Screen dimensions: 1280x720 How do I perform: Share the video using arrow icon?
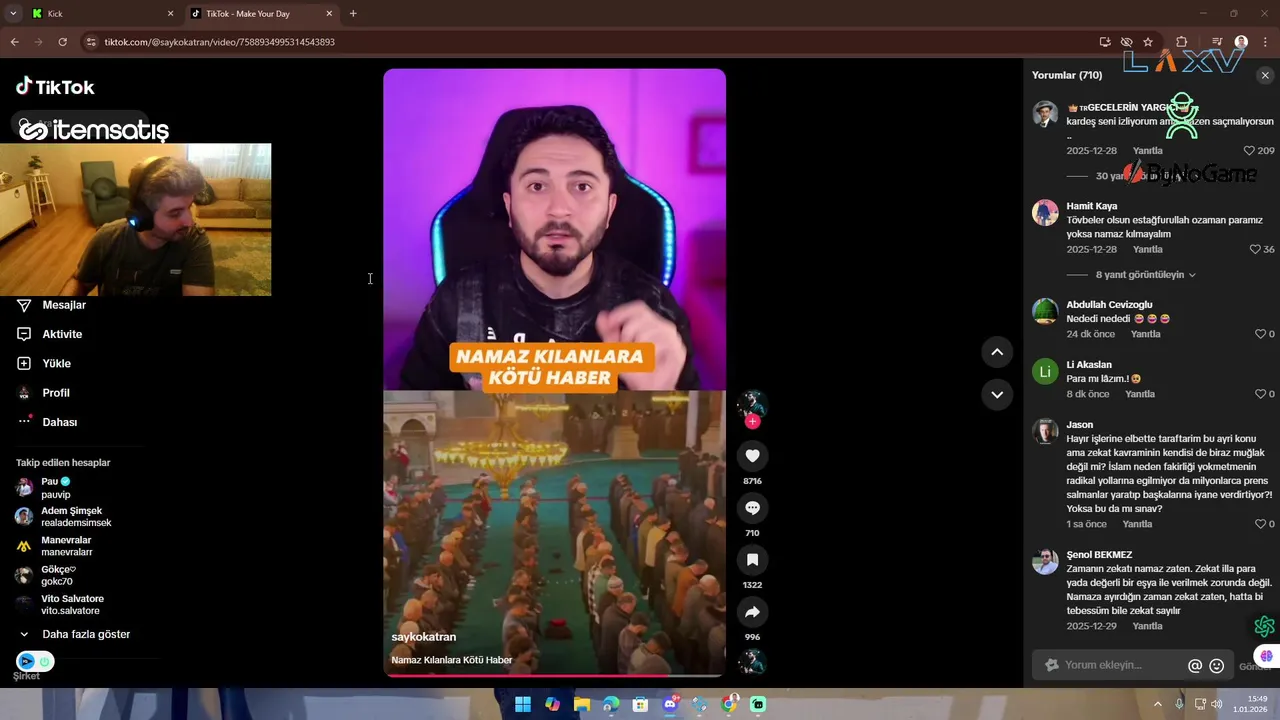pyautogui.click(x=753, y=612)
